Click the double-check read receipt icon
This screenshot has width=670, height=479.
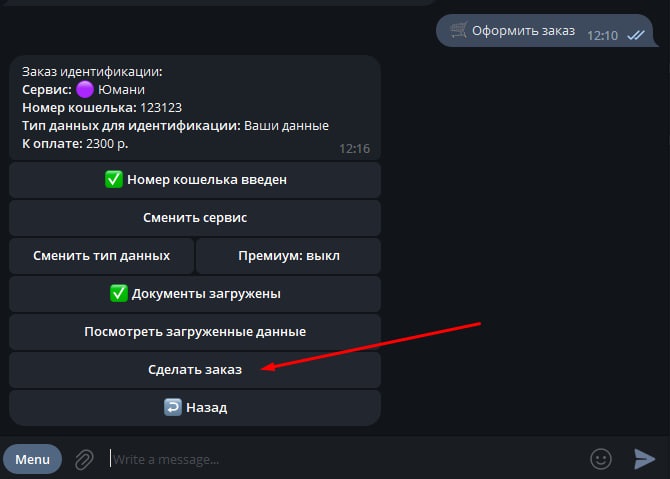pyautogui.click(x=636, y=34)
